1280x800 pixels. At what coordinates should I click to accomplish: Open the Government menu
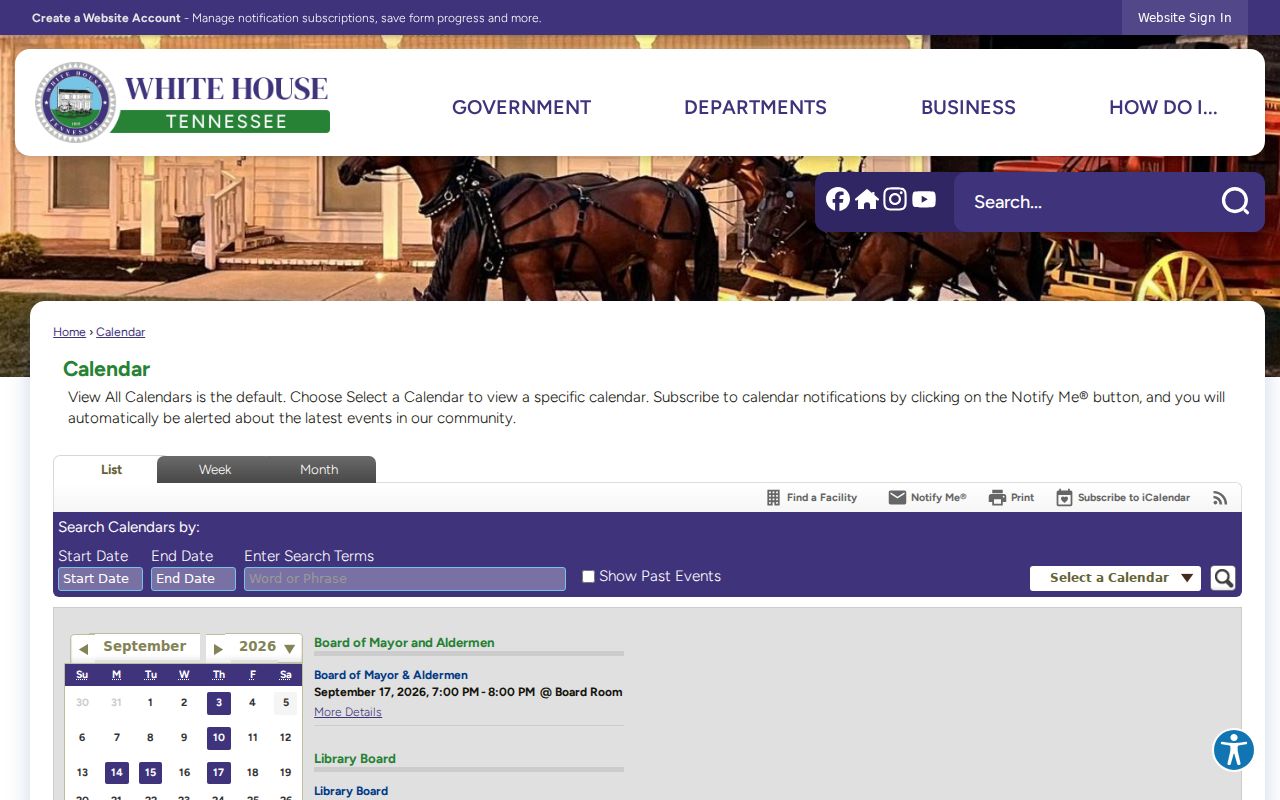[521, 107]
